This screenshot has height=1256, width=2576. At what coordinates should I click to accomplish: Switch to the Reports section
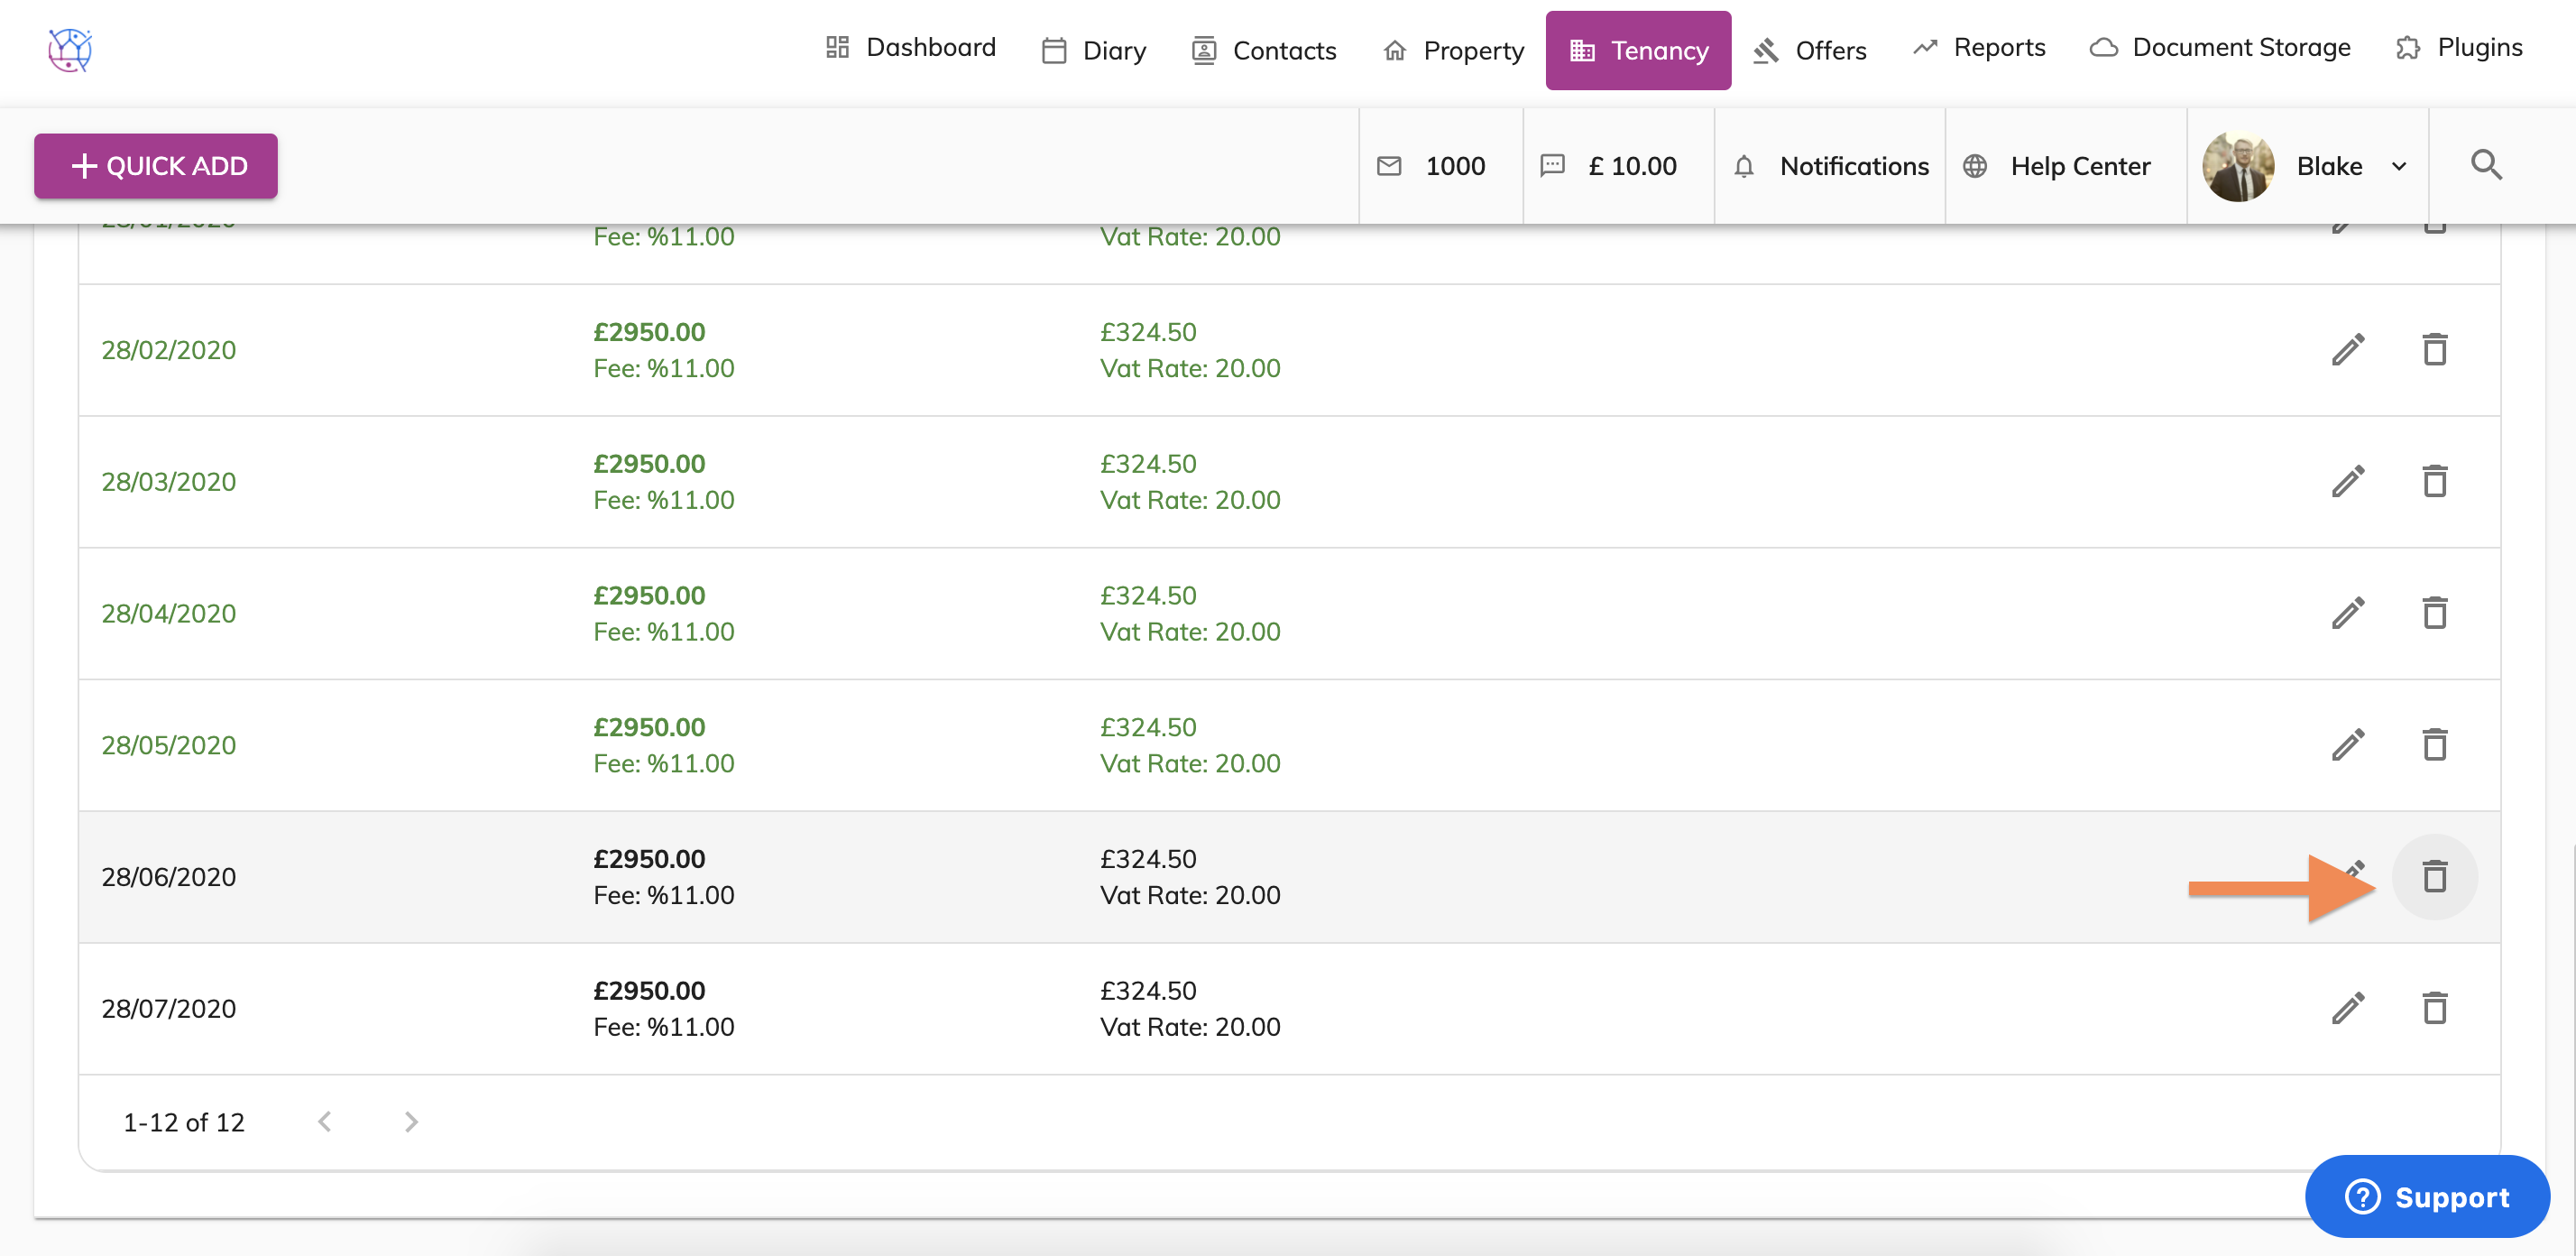pos(1978,48)
